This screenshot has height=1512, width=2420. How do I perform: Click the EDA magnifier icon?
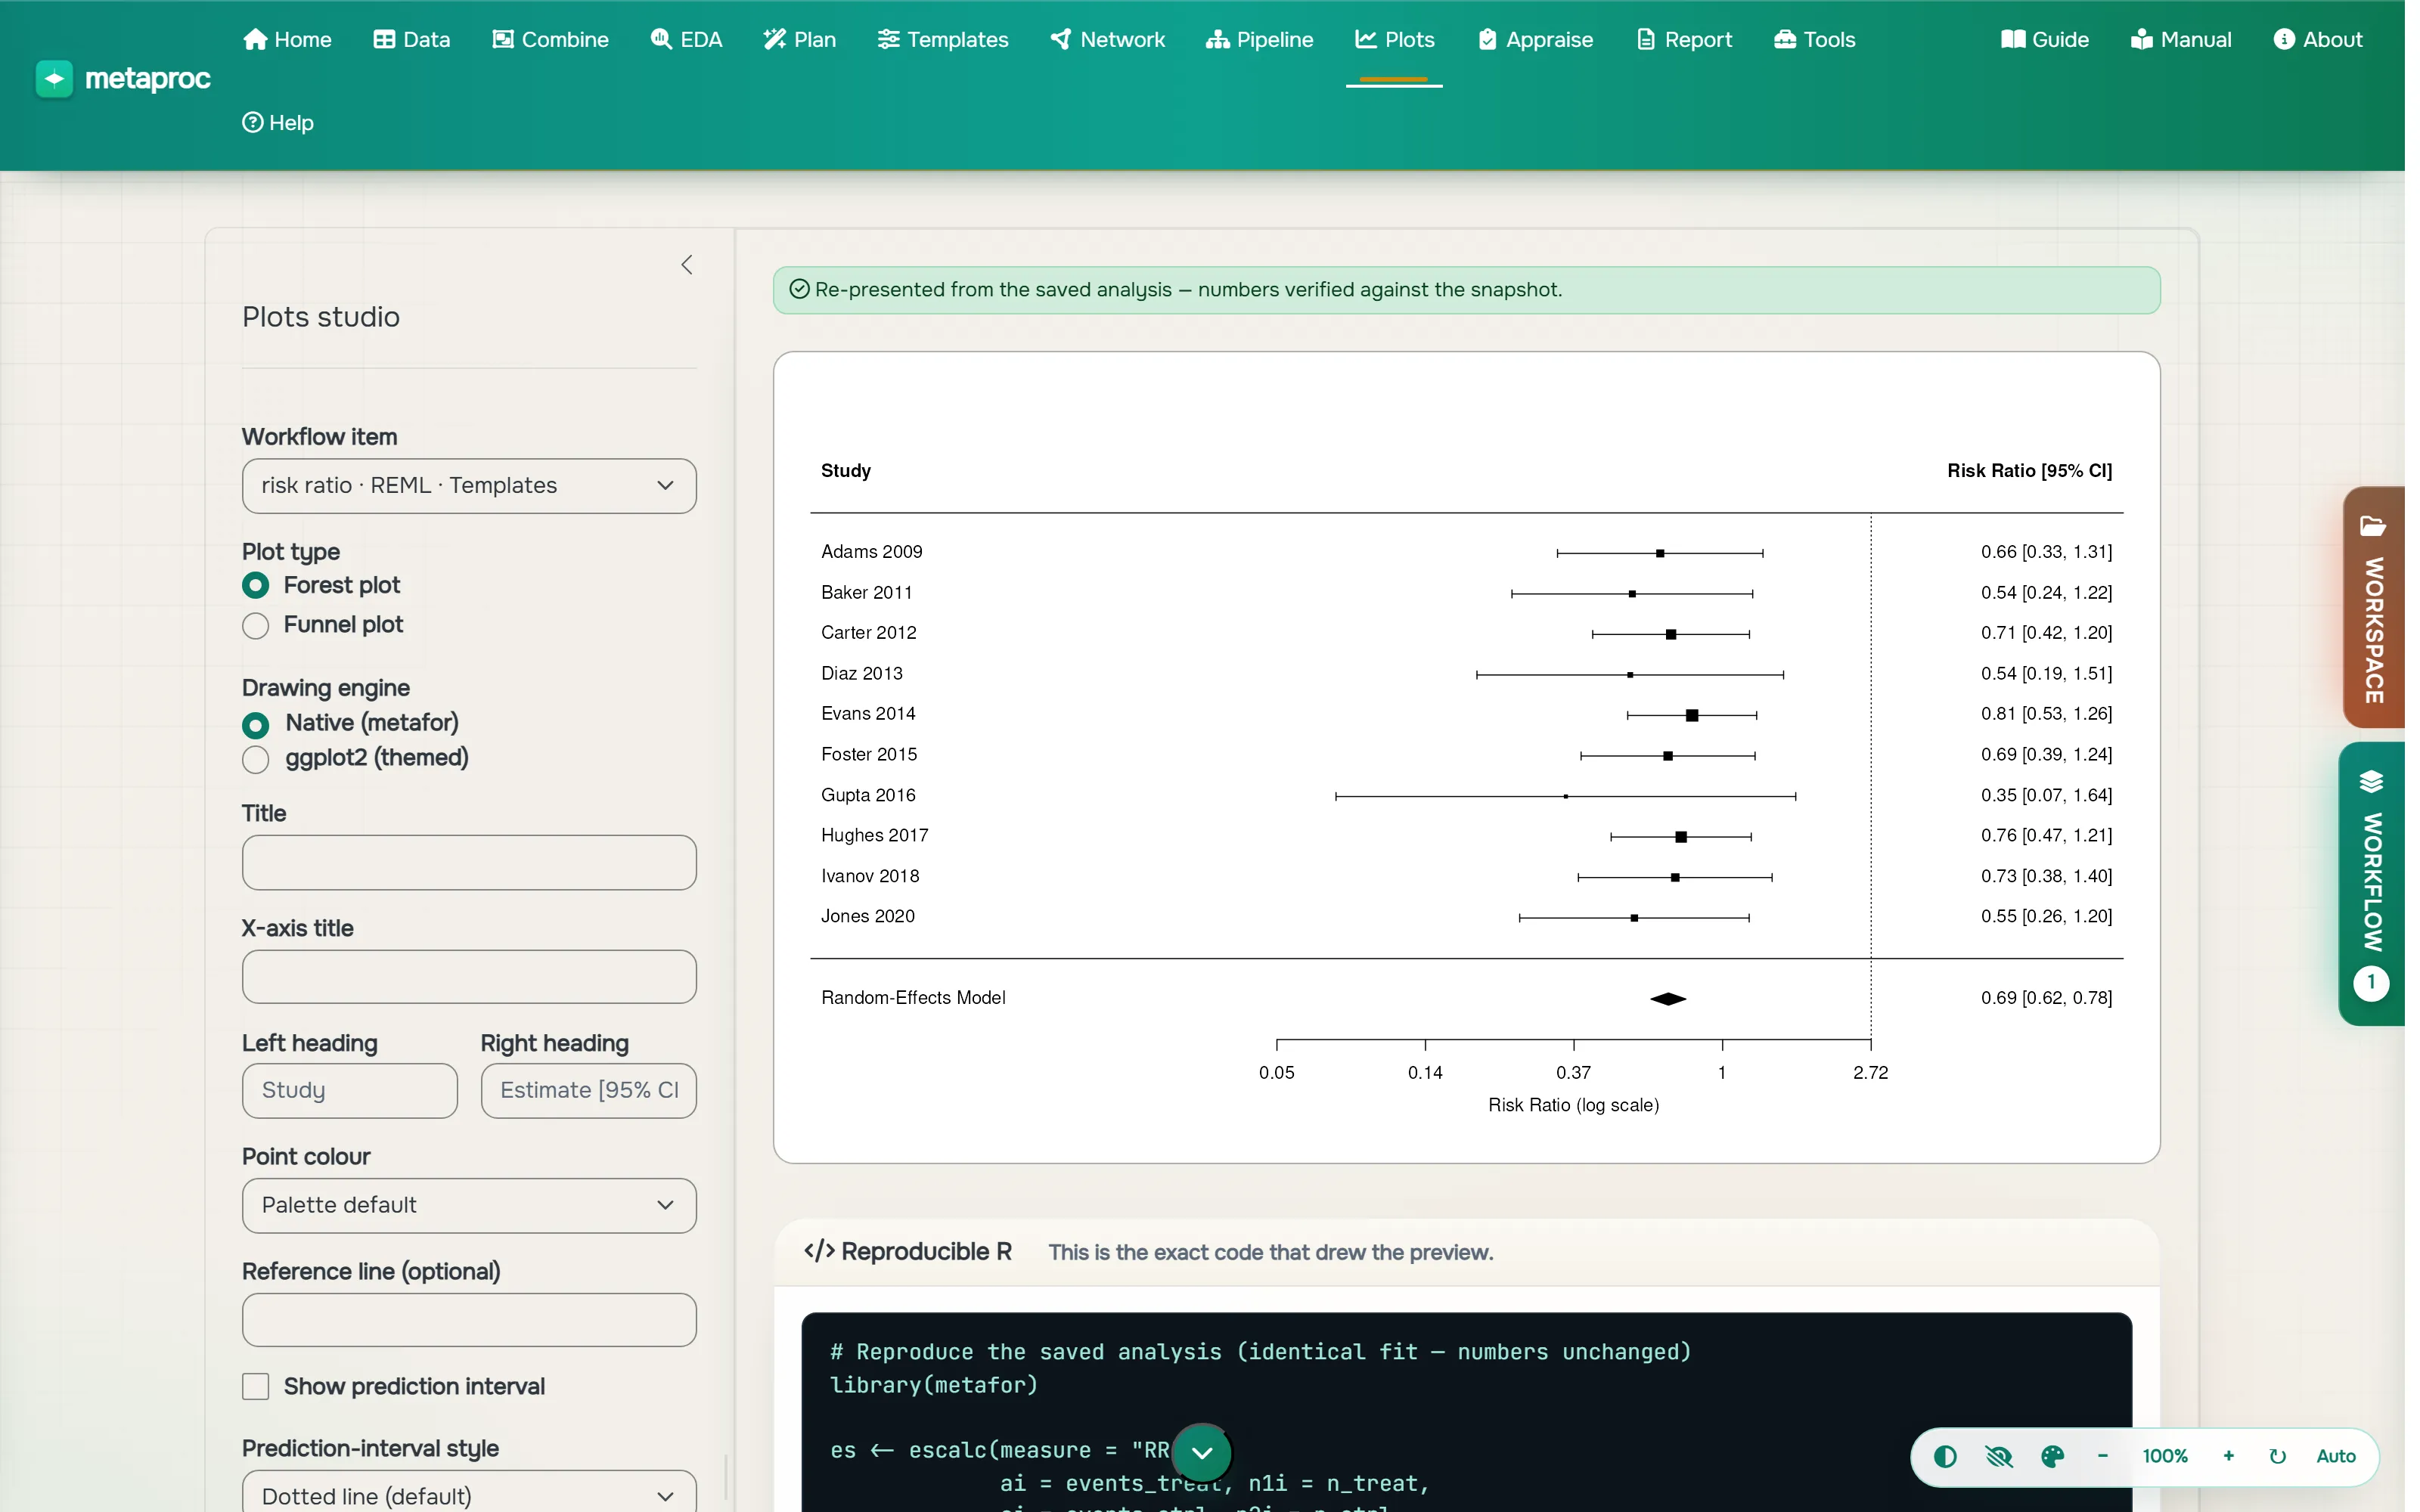click(661, 39)
